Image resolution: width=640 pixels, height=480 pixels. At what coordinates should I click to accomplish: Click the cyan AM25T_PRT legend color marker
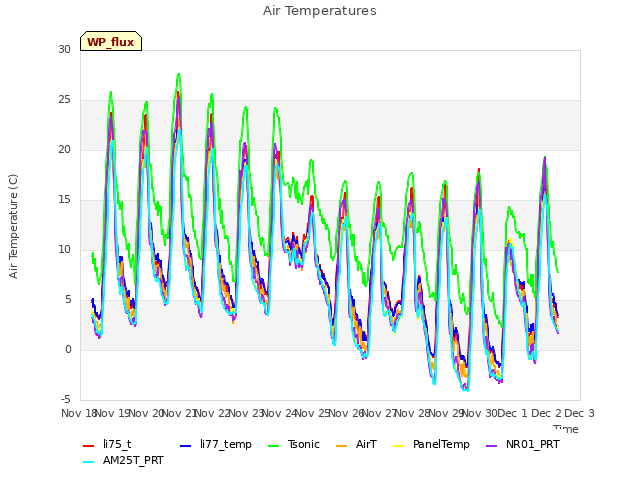tap(89, 462)
